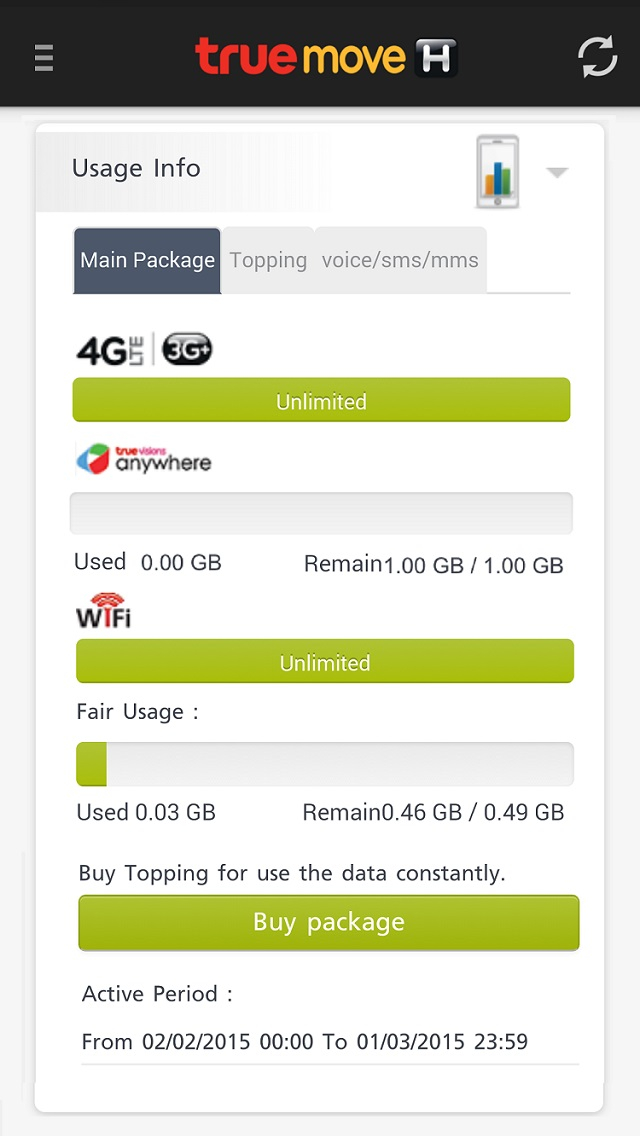Viewport: 640px width, 1136px height.
Task: Tap the phone usage chart icon
Action: click(x=497, y=172)
